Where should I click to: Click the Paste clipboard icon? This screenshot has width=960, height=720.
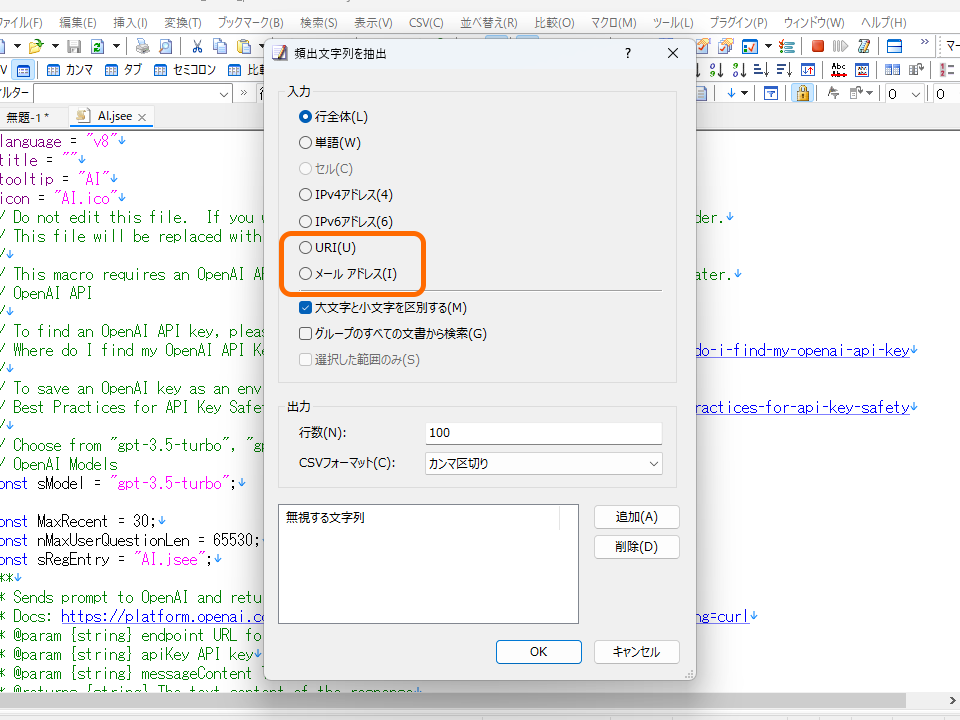244,46
